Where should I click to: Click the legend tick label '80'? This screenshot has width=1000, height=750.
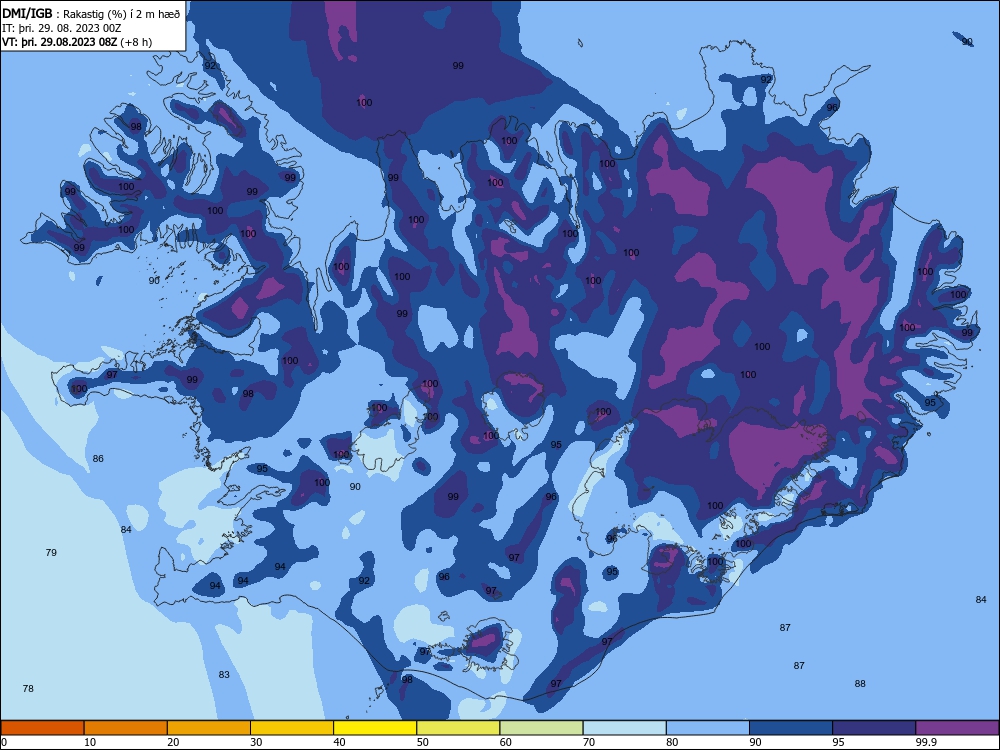[672, 742]
